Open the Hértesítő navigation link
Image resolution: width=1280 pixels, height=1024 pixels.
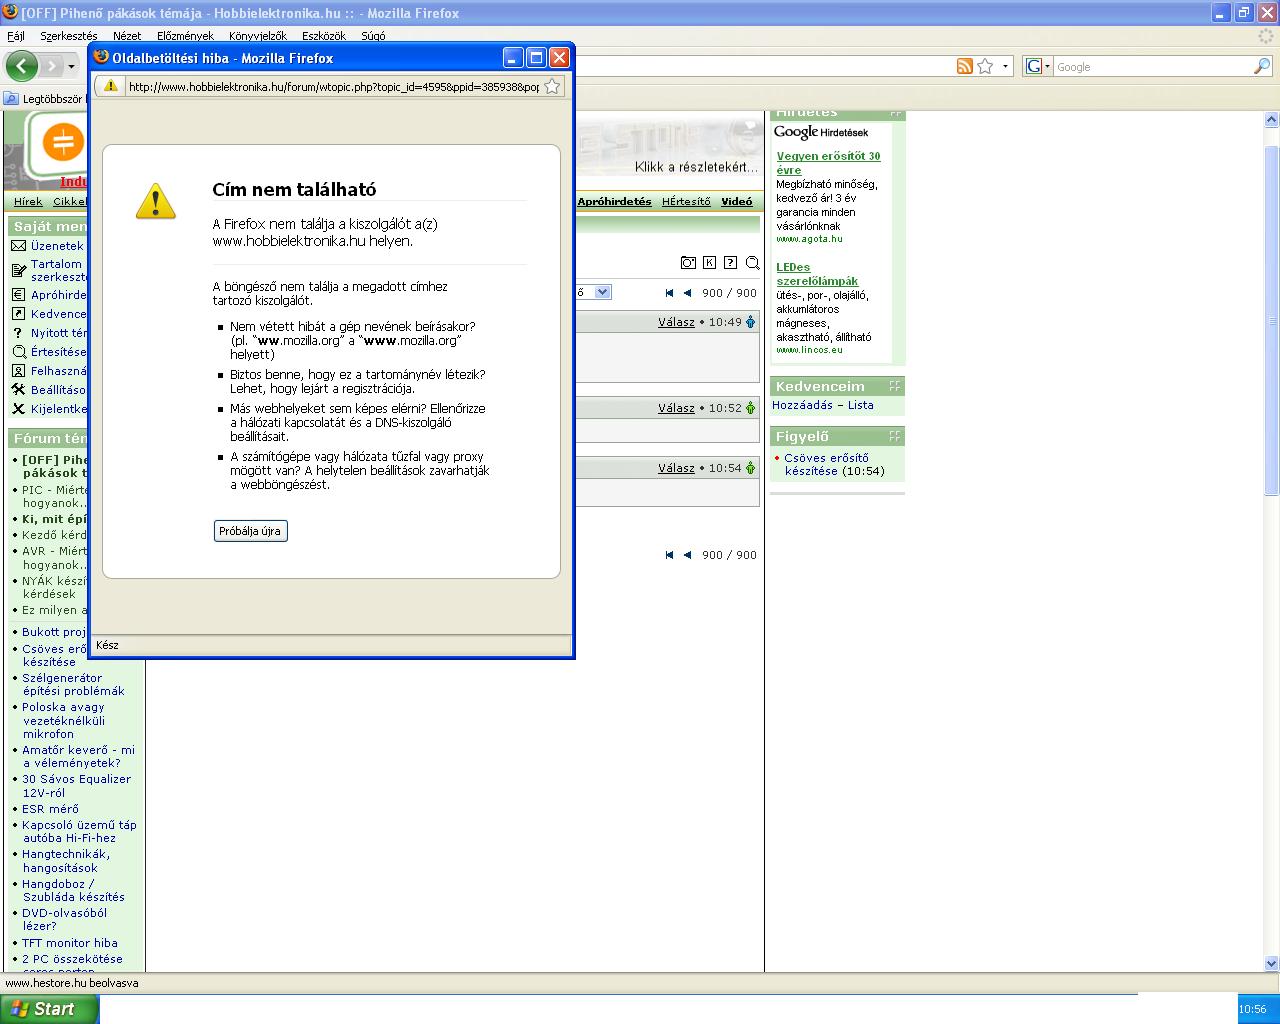click(x=686, y=202)
